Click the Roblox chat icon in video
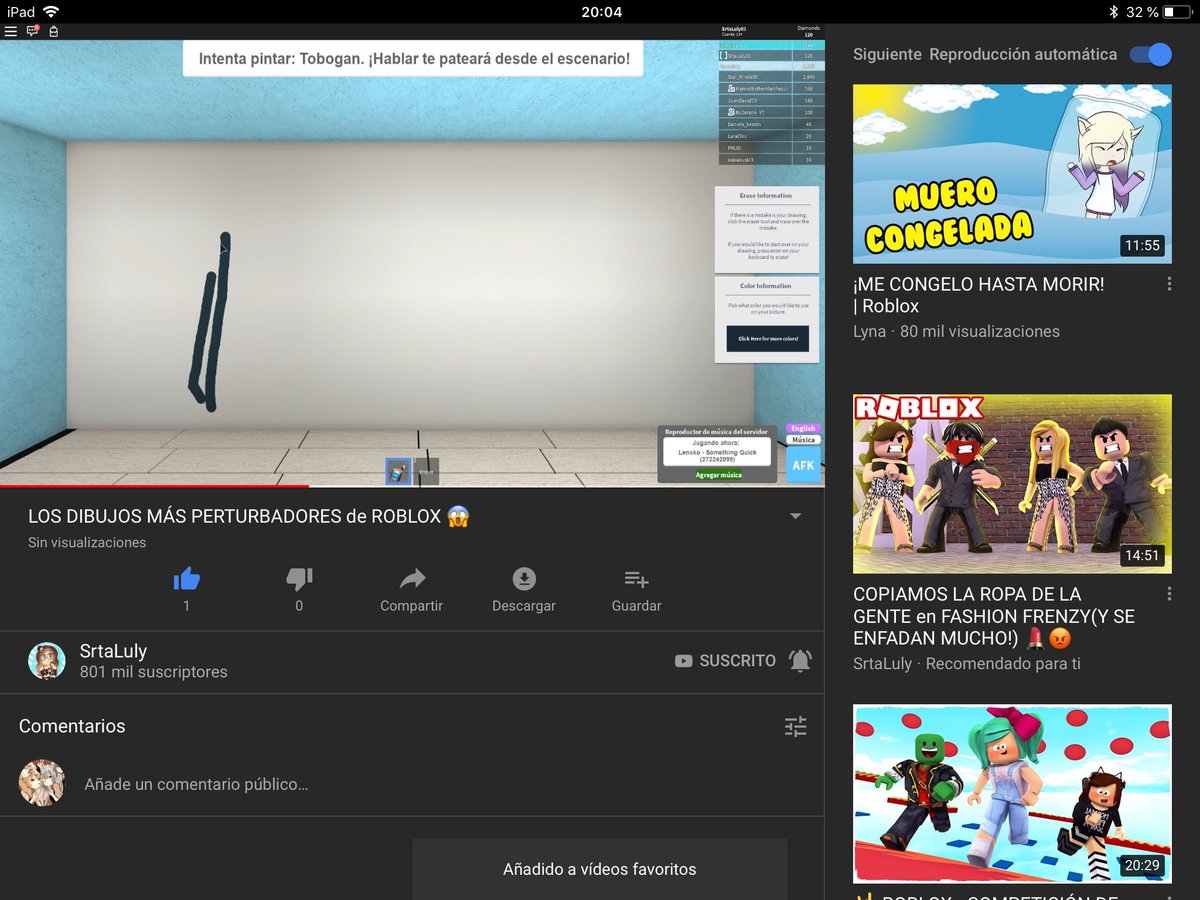Screen dimensions: 1200x900 (x=33, y=31)
